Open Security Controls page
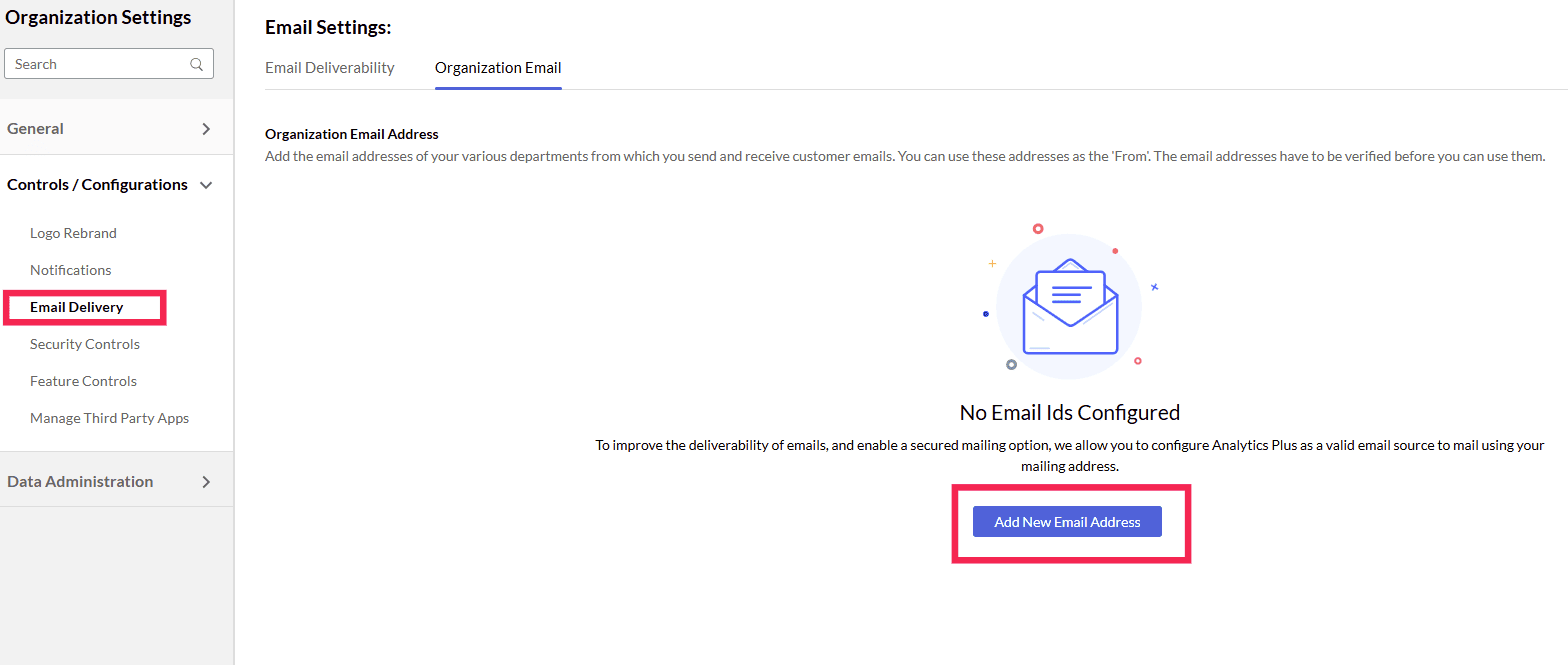This screenshot has height=665, width=1568. [85, 344]
